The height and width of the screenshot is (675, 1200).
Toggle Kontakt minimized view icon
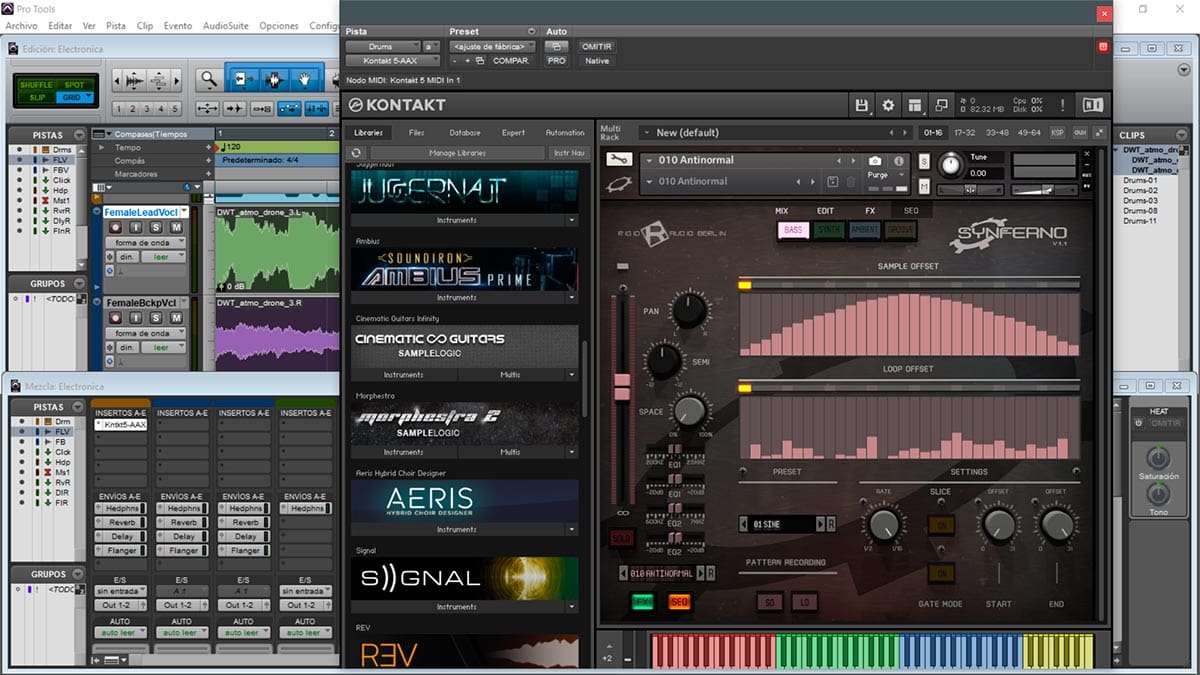[941, 105]
